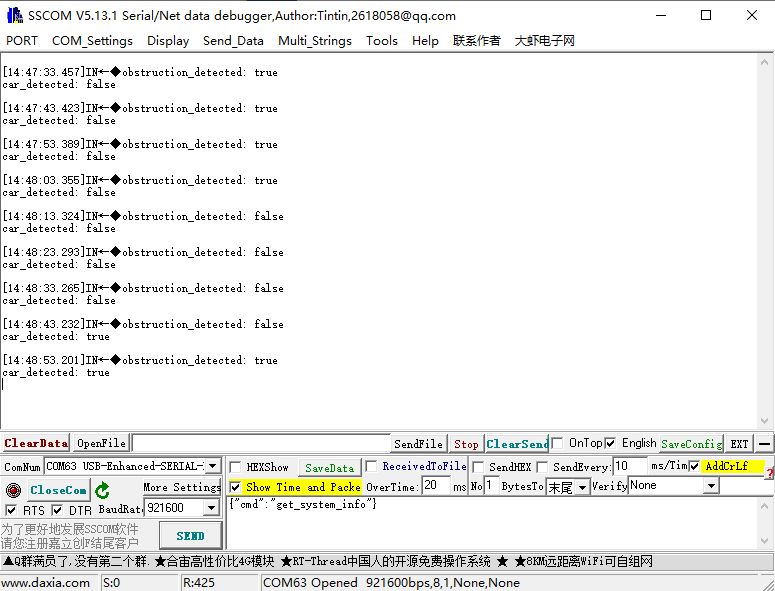Screen dimensions: 775x591
Task: Click the green refresh ports icon
Action: (103, 490)
